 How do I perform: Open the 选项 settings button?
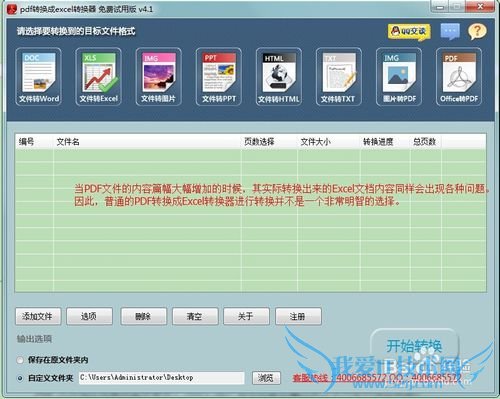[89, 316]
